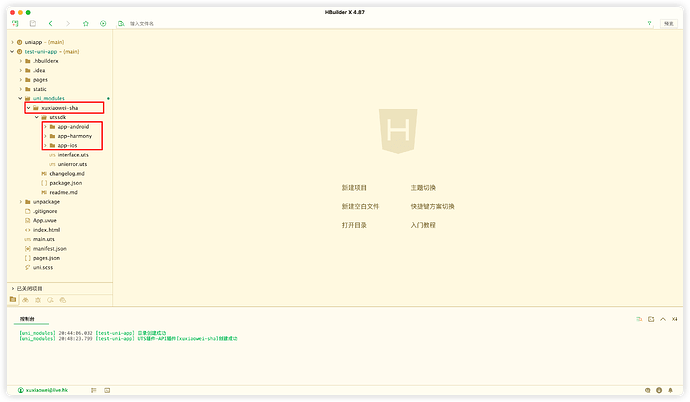The image size is (690, 402).
Task: Select the project folder icon in bottom sidebar bar
Action: tap(13, 298)
